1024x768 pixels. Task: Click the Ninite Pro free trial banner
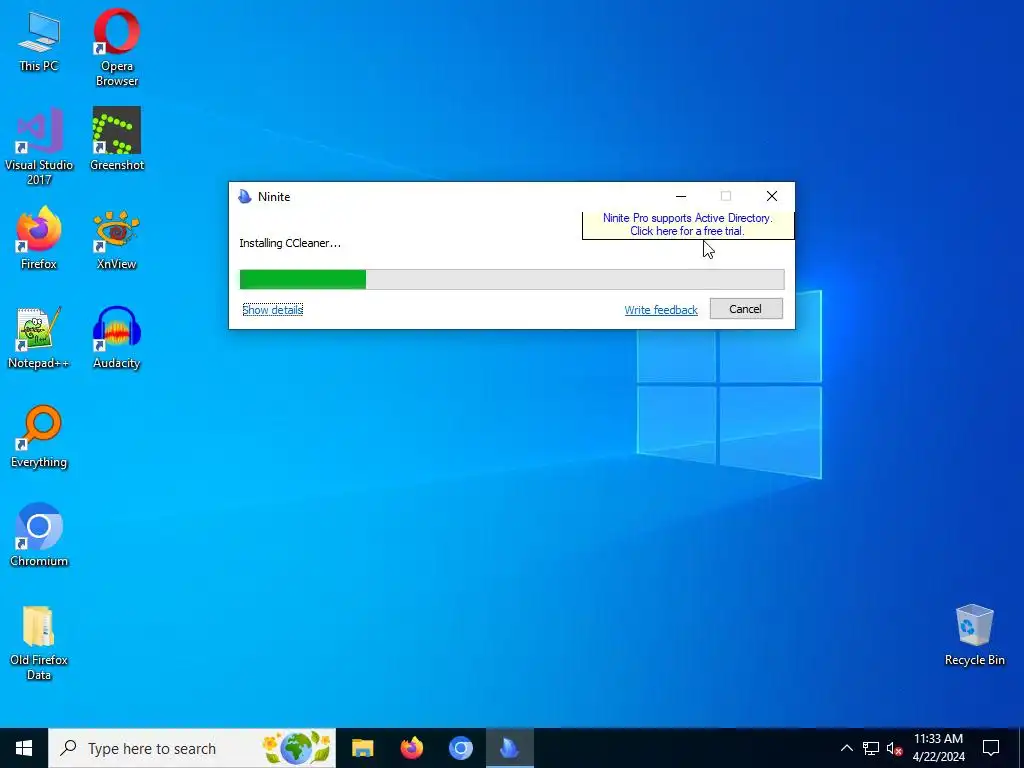688,225
